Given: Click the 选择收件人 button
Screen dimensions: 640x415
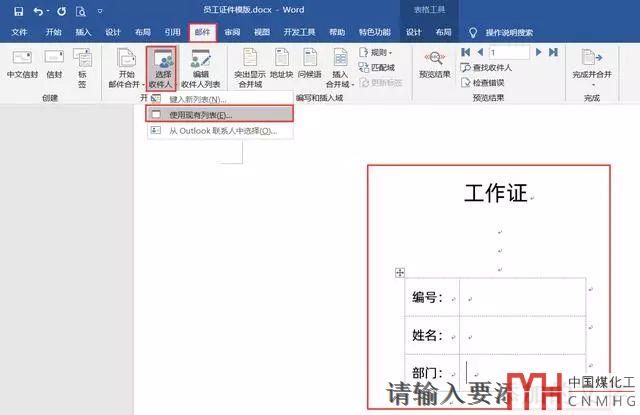Looking at the screenshot, I should click(161, 68).
